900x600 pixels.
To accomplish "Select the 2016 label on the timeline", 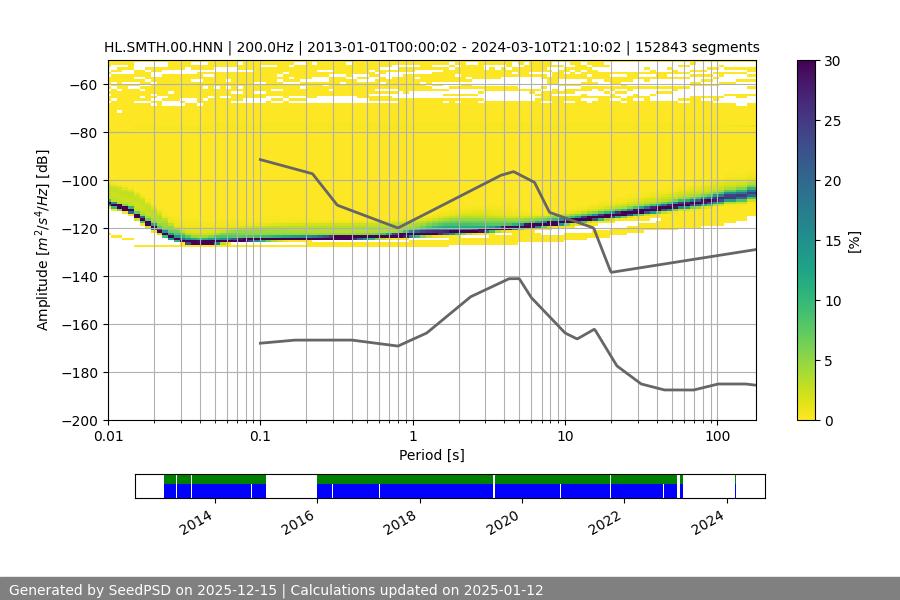I will point(298,522).
